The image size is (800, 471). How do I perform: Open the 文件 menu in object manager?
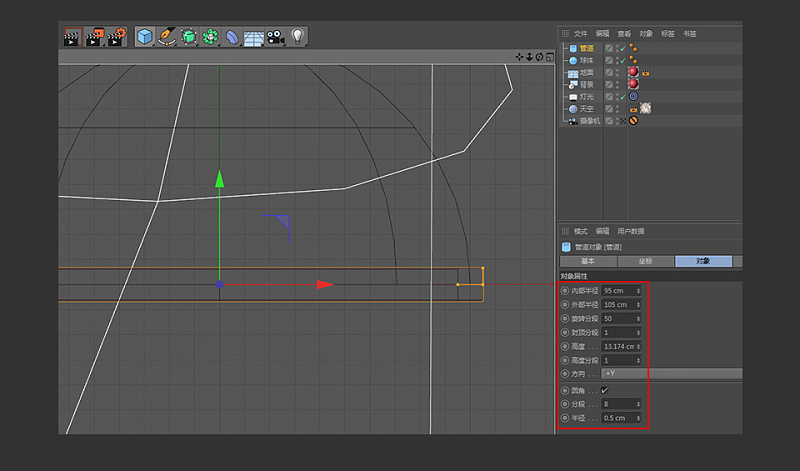pyautogui.click(x=580, y=33)
